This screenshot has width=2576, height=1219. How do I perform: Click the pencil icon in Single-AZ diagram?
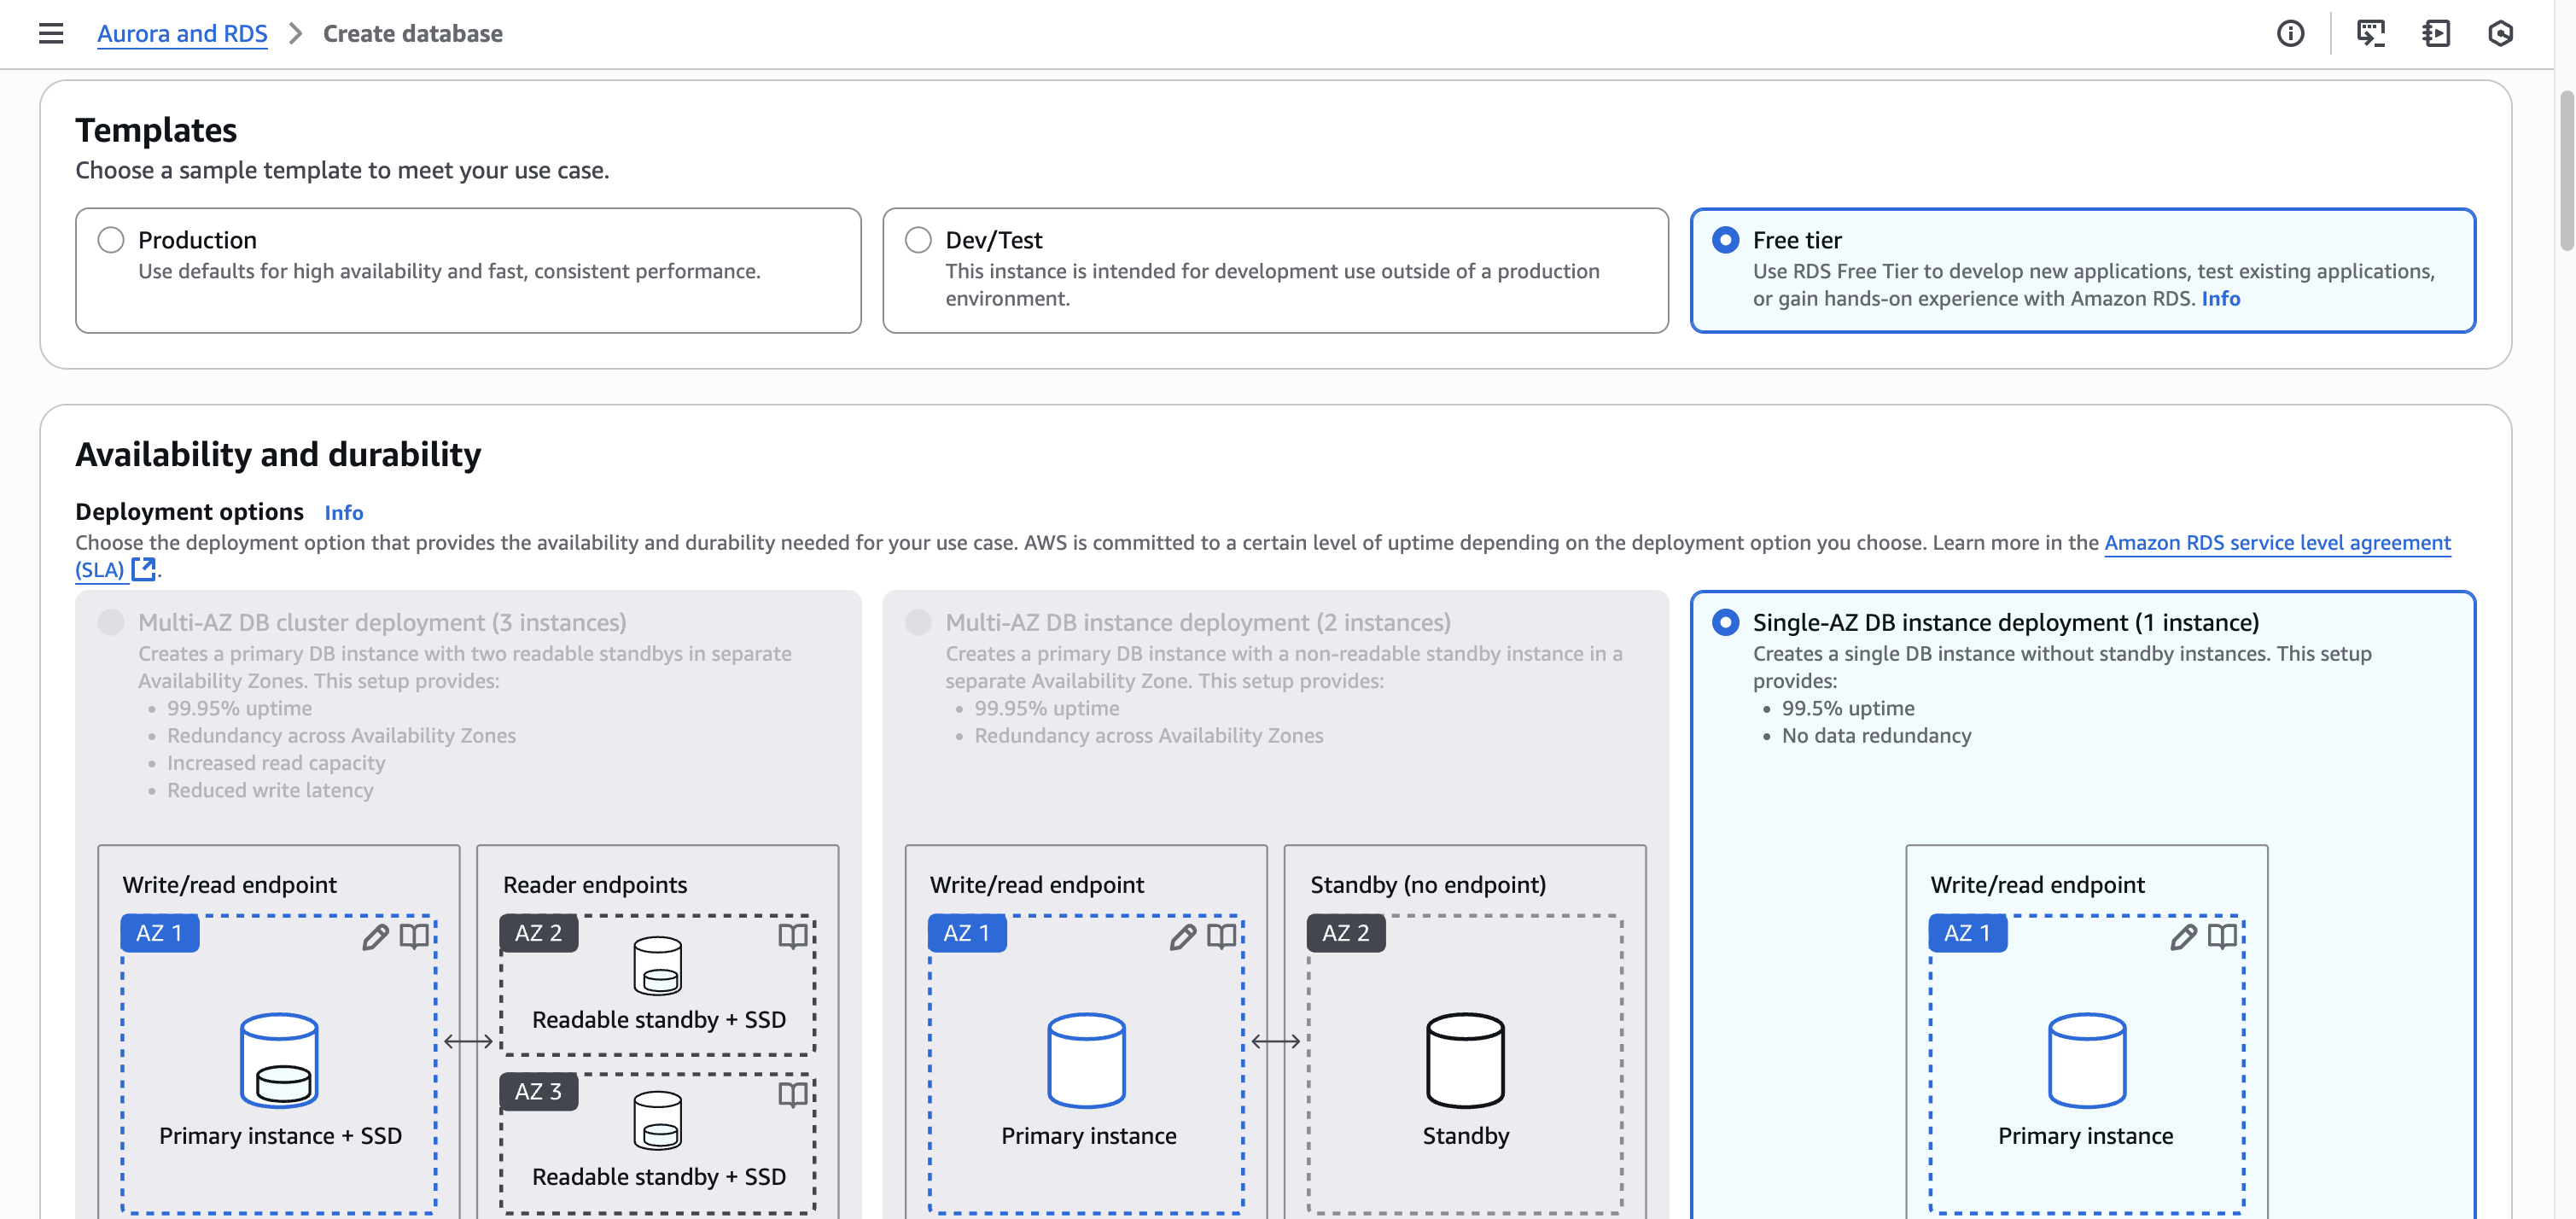click(x=2183, y=936)
